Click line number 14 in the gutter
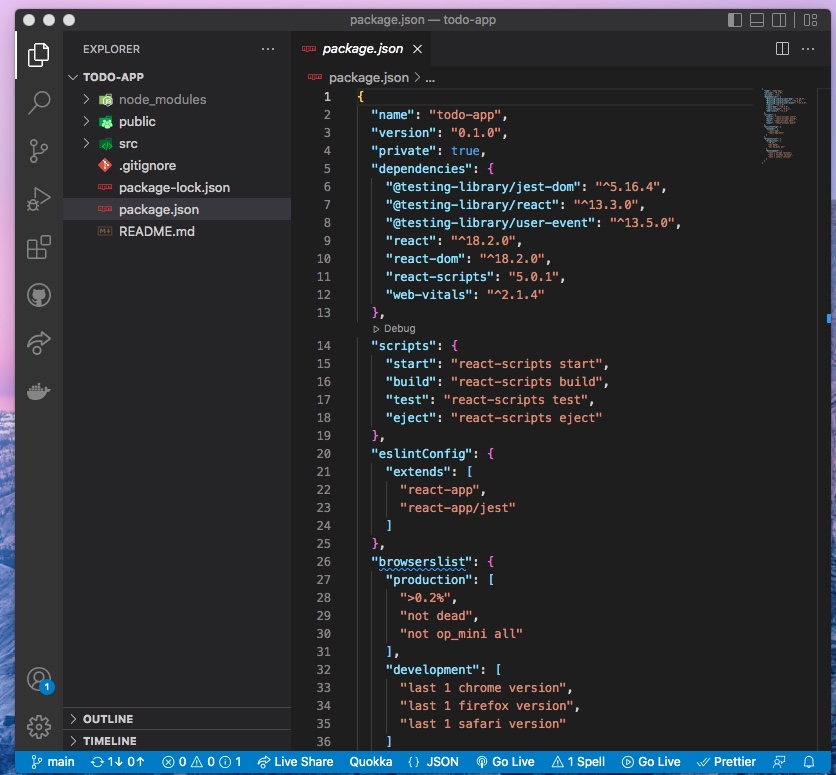The width and height of the screenshot is (836, 775). pyautogui.click(x=324, y=346)
